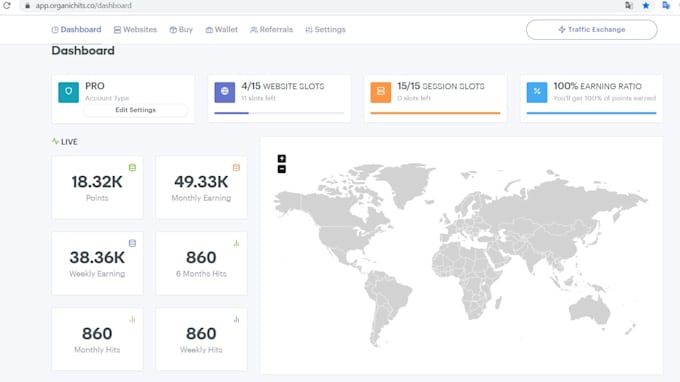Open the Dashboard tab
The width and height of the screenshot is (680, 382).
tap(76, 29)
